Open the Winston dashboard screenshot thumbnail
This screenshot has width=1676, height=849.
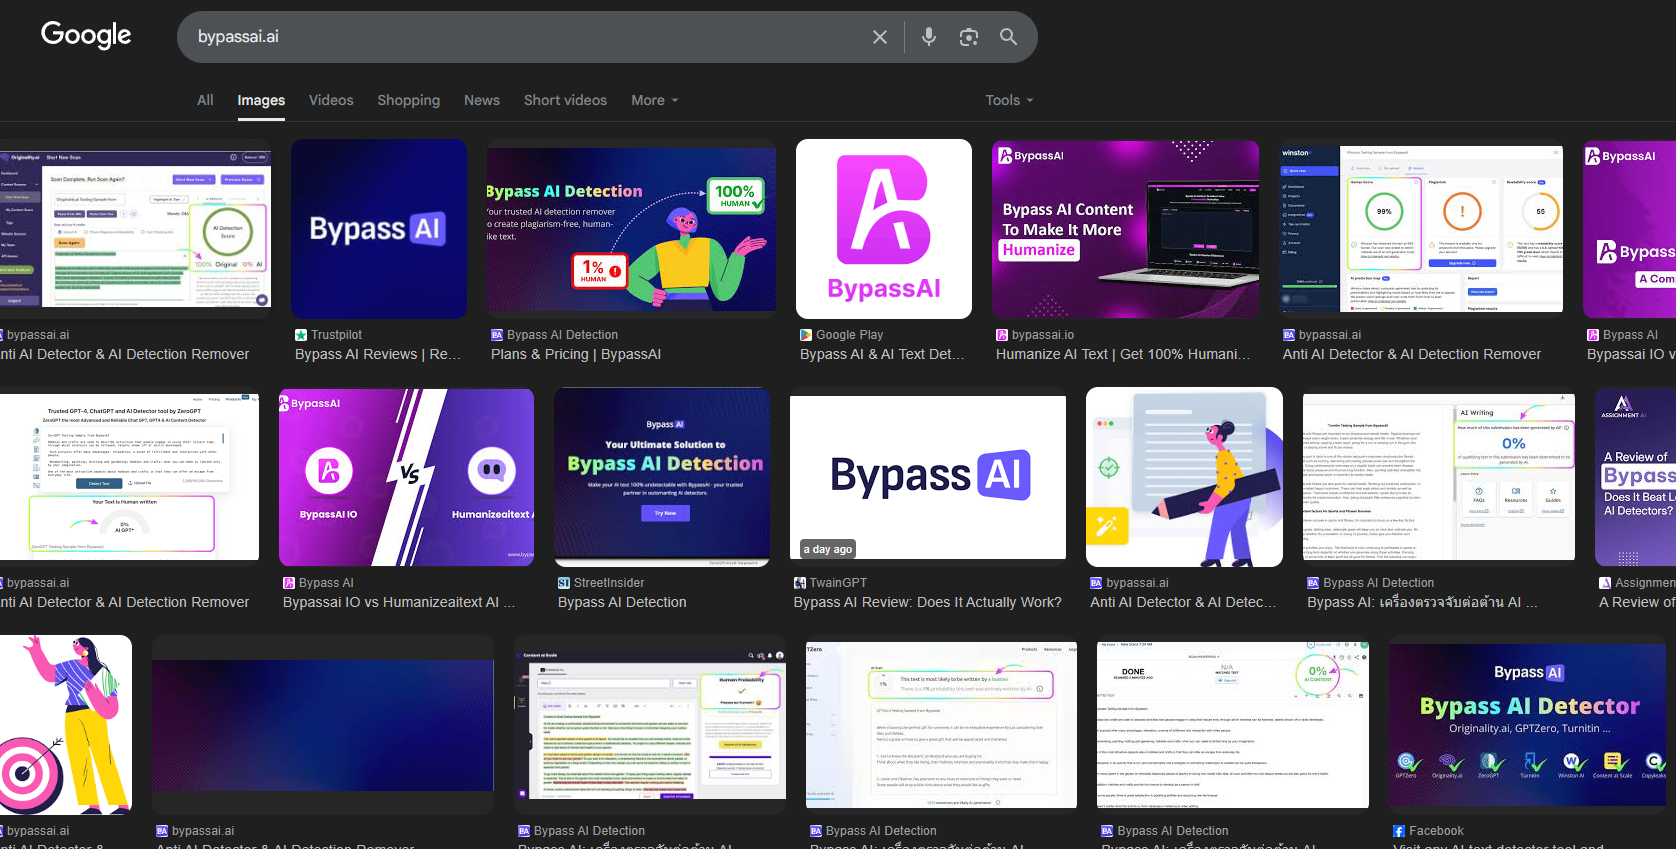1421,229
